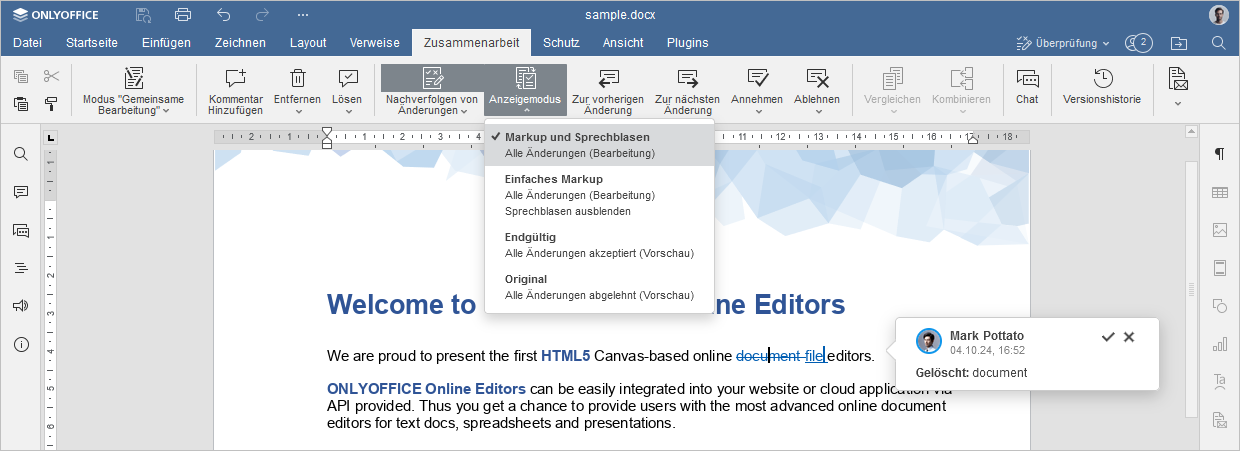Select Einfaches Markup display mode
The image size is (1240, 451).
[599, 195]
